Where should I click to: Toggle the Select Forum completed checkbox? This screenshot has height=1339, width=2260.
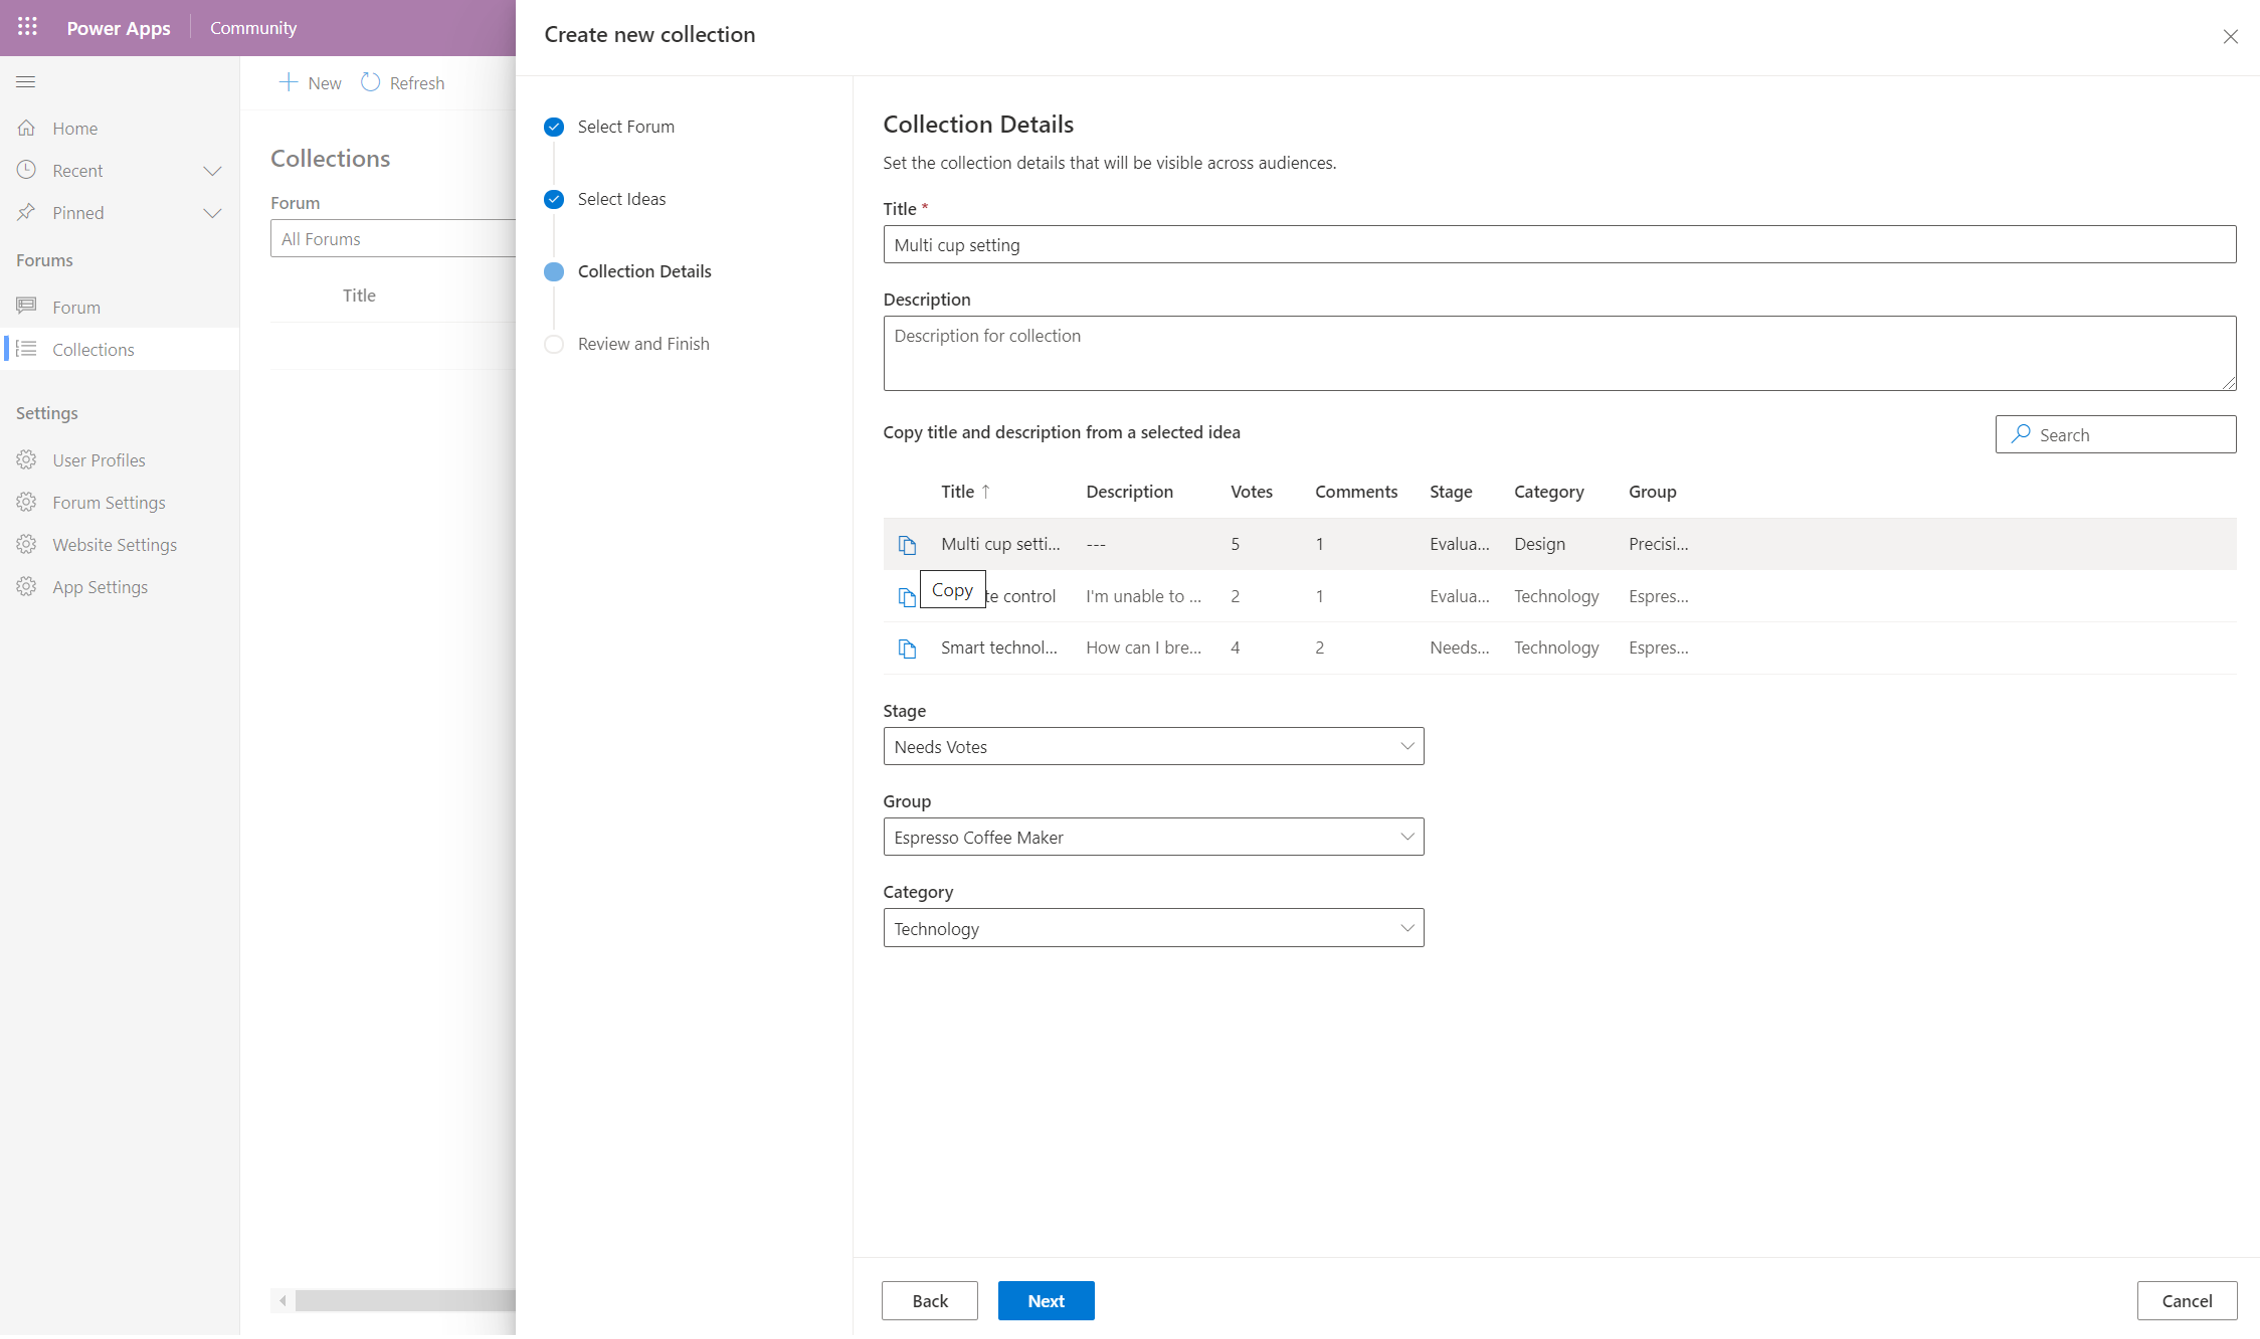[553, 126]
